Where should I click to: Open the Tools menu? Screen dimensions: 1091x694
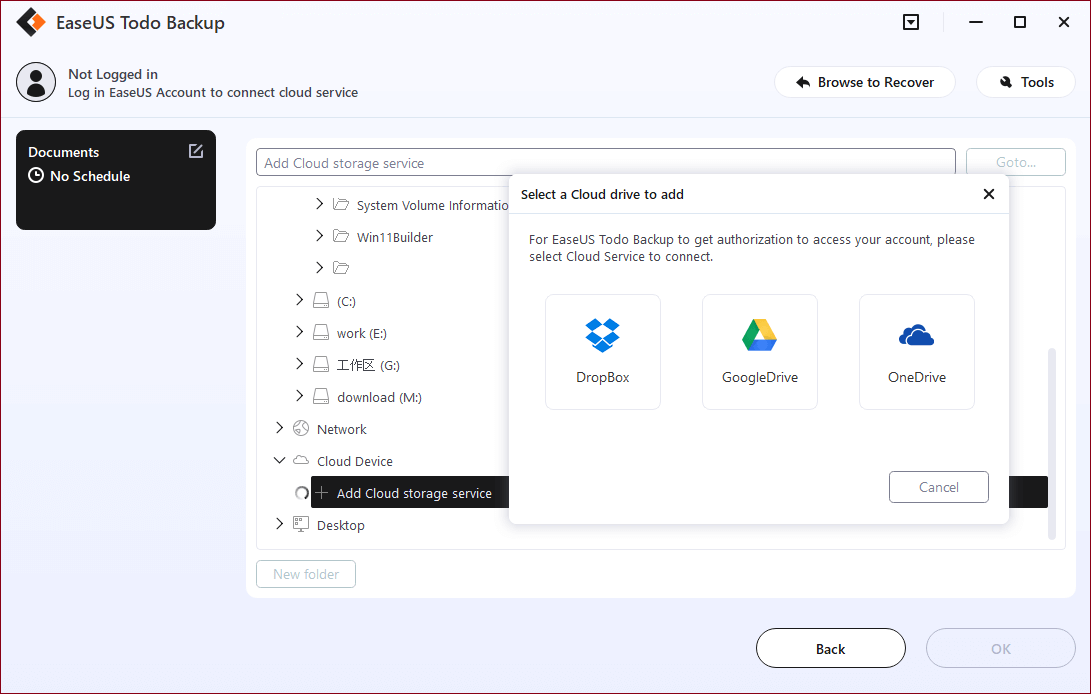pos(1025,82)
